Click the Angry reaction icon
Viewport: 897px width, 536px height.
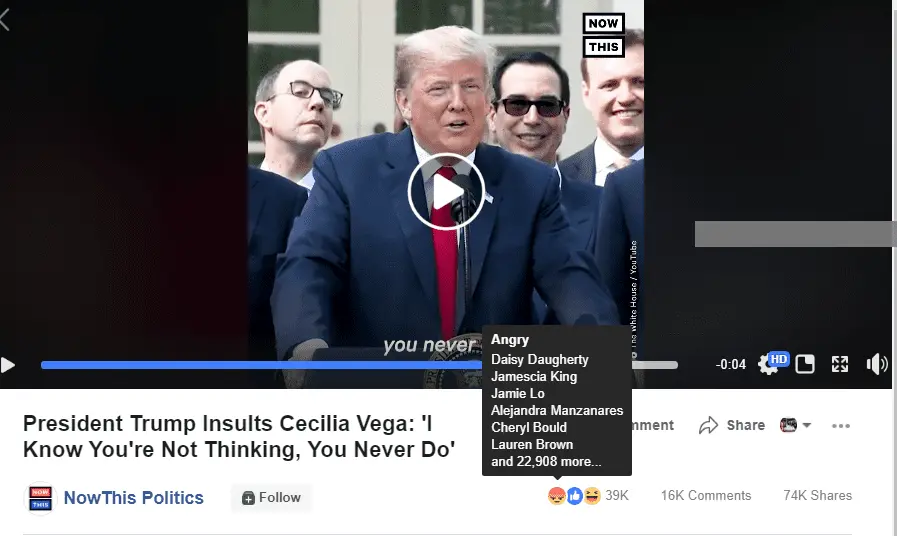click(x=557, y=495)
